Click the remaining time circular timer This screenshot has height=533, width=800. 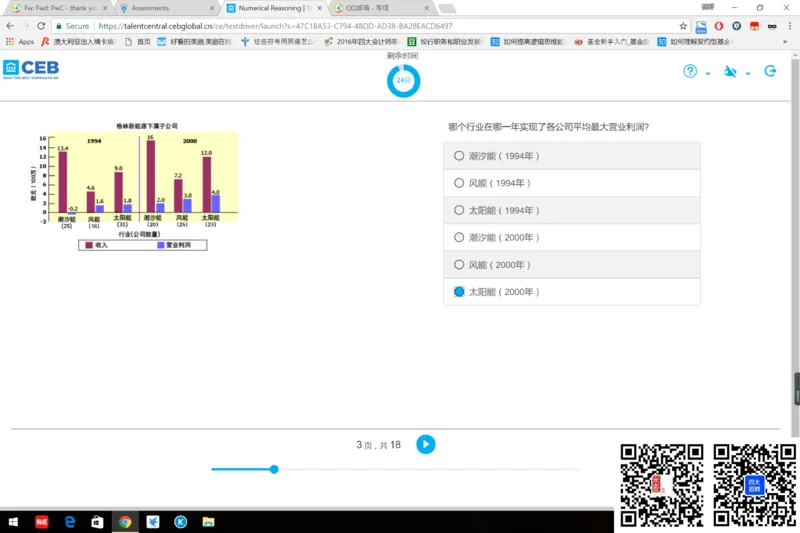tap(403, 81)
